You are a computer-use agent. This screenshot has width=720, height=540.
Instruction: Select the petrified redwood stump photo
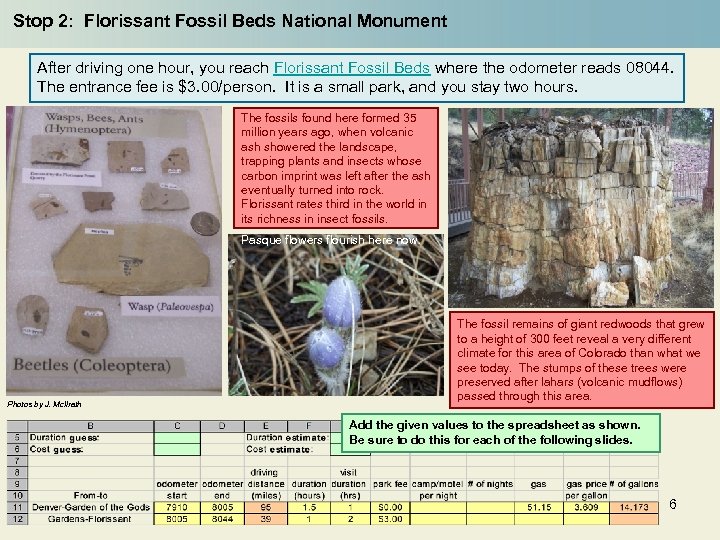(x=581, y=208)
